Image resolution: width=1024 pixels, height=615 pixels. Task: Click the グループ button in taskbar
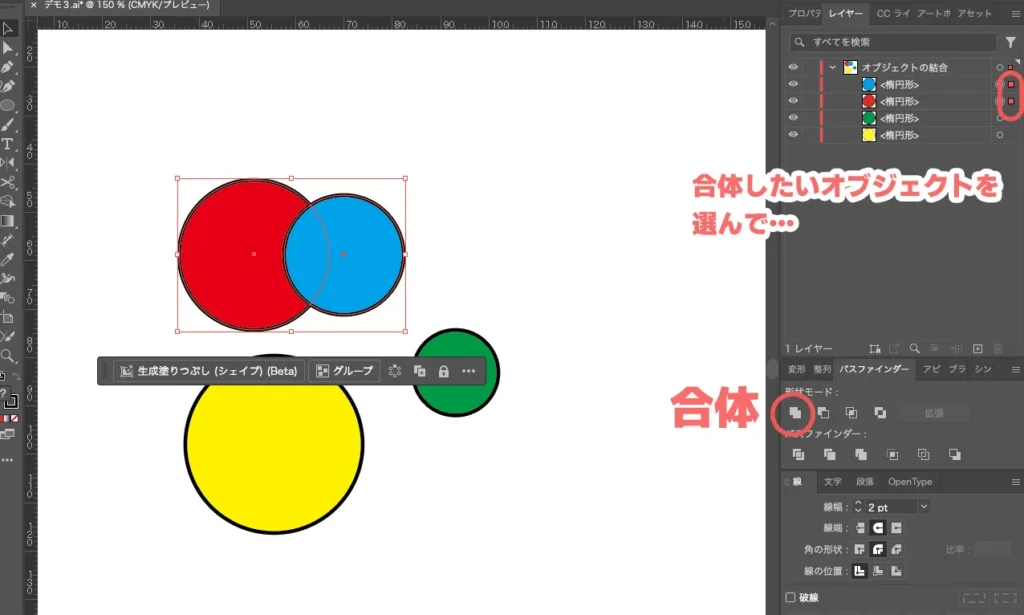tap(344, 371)
